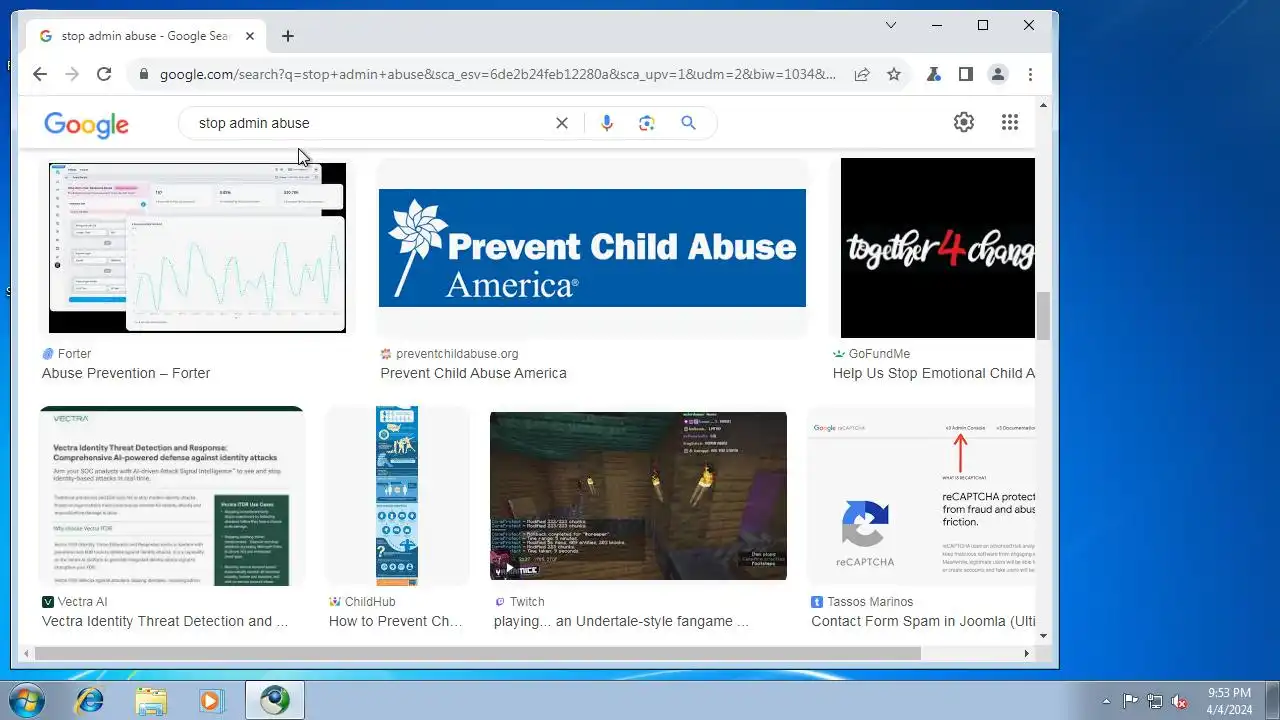This screenshot has height=720, width=1280.
Task: Close the 'stop admin abuse' tab
Action: pyautogui.click(x=250, y=36)
